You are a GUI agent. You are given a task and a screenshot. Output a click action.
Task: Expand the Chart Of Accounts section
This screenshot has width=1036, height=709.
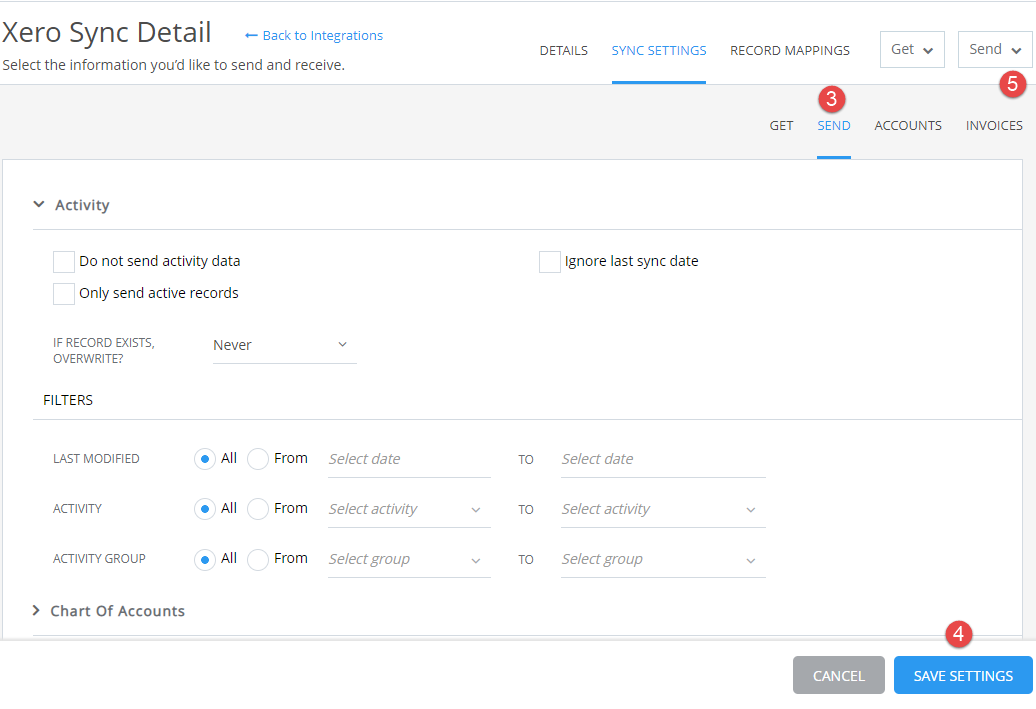pyautogui.click(x=36, y=611)
